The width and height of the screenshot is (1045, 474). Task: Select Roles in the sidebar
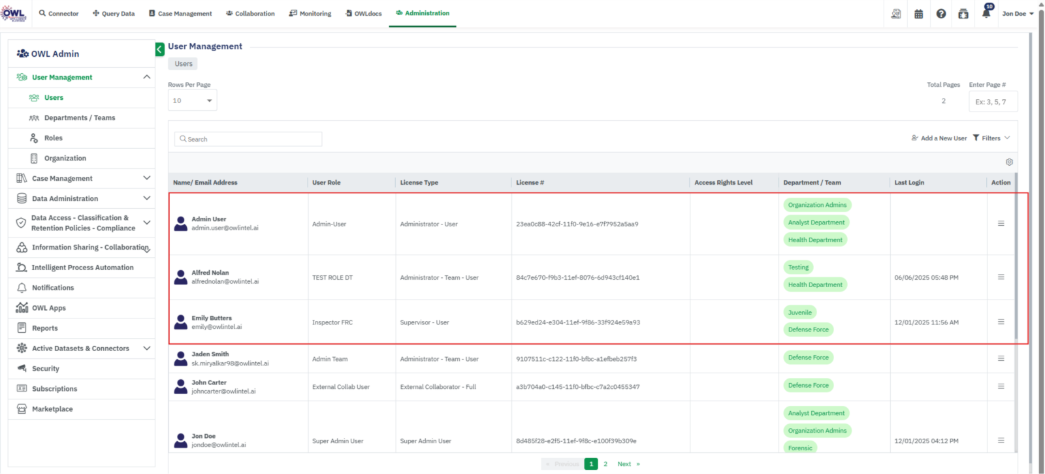[54, 138]
